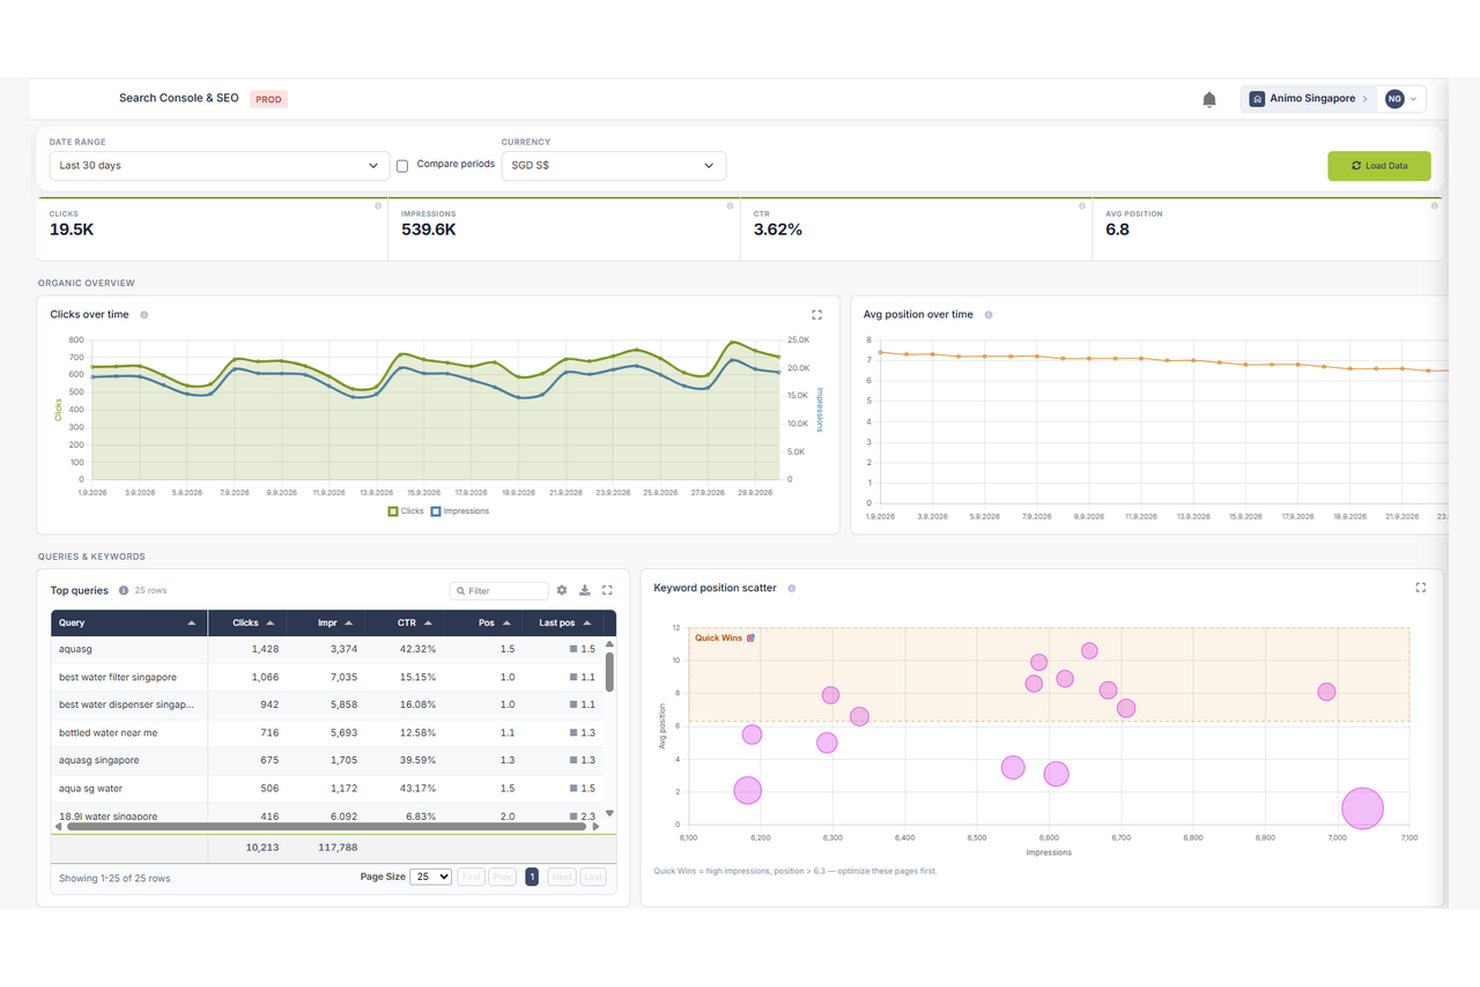This screenshot has height=987, width=1480.
Task: Expand Keyword position scatter to fullscreen
Action: [x=1420, y=588]
